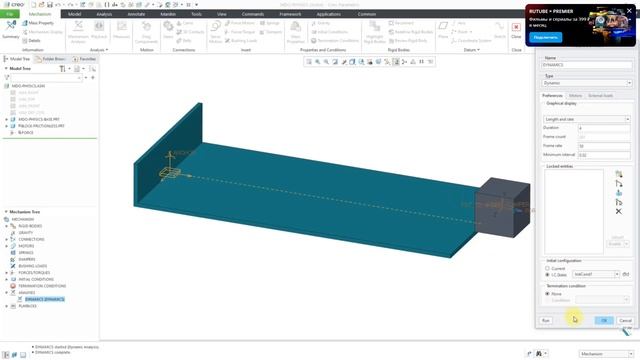This screenshot has height=360, width=640.
Task: Click the pause simulation icon in graphics toolbar
Action: pos(421,62)
